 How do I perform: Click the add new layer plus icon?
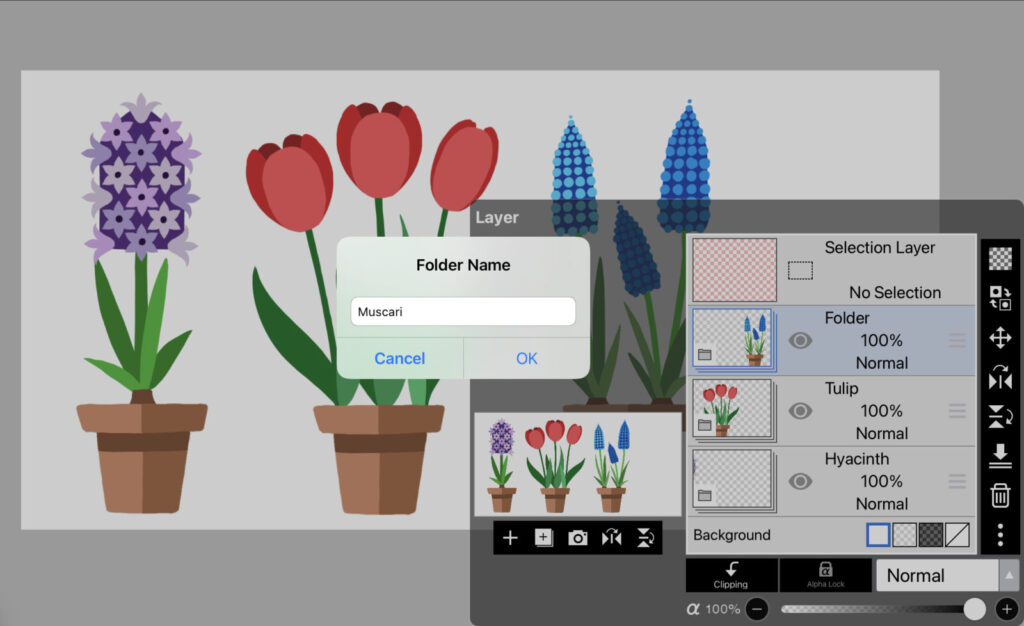510,538
